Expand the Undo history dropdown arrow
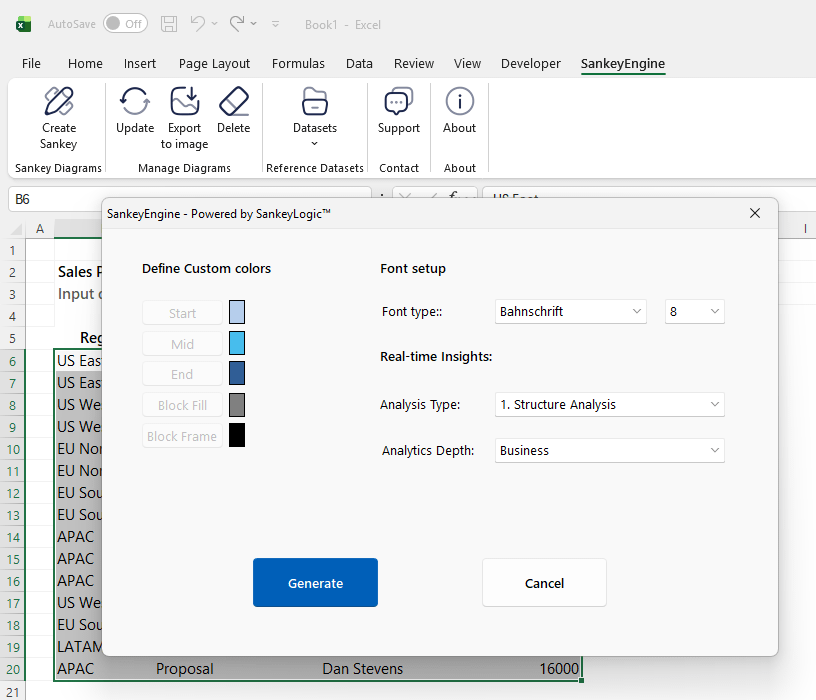816x700 pixels. click(x=214, y=24)
